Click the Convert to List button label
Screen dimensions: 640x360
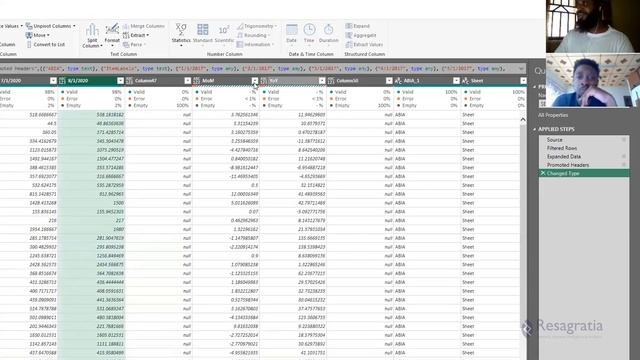pos(49,44)
